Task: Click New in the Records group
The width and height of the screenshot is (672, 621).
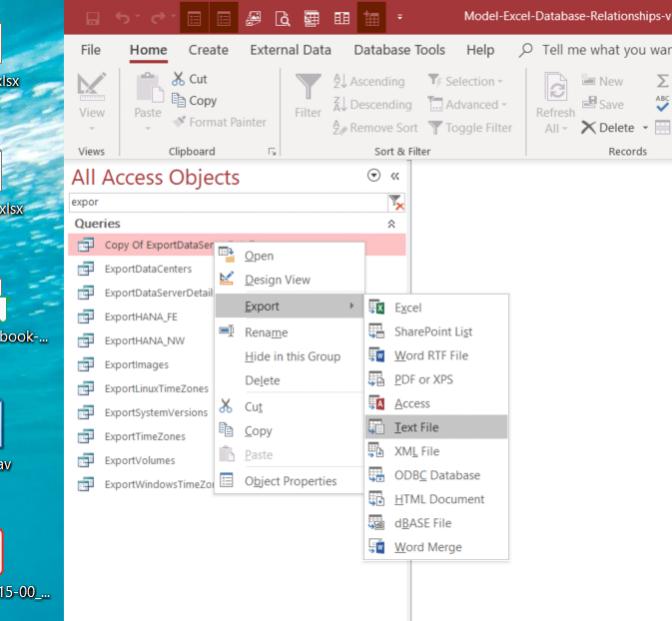Action: tap(602, 81)
